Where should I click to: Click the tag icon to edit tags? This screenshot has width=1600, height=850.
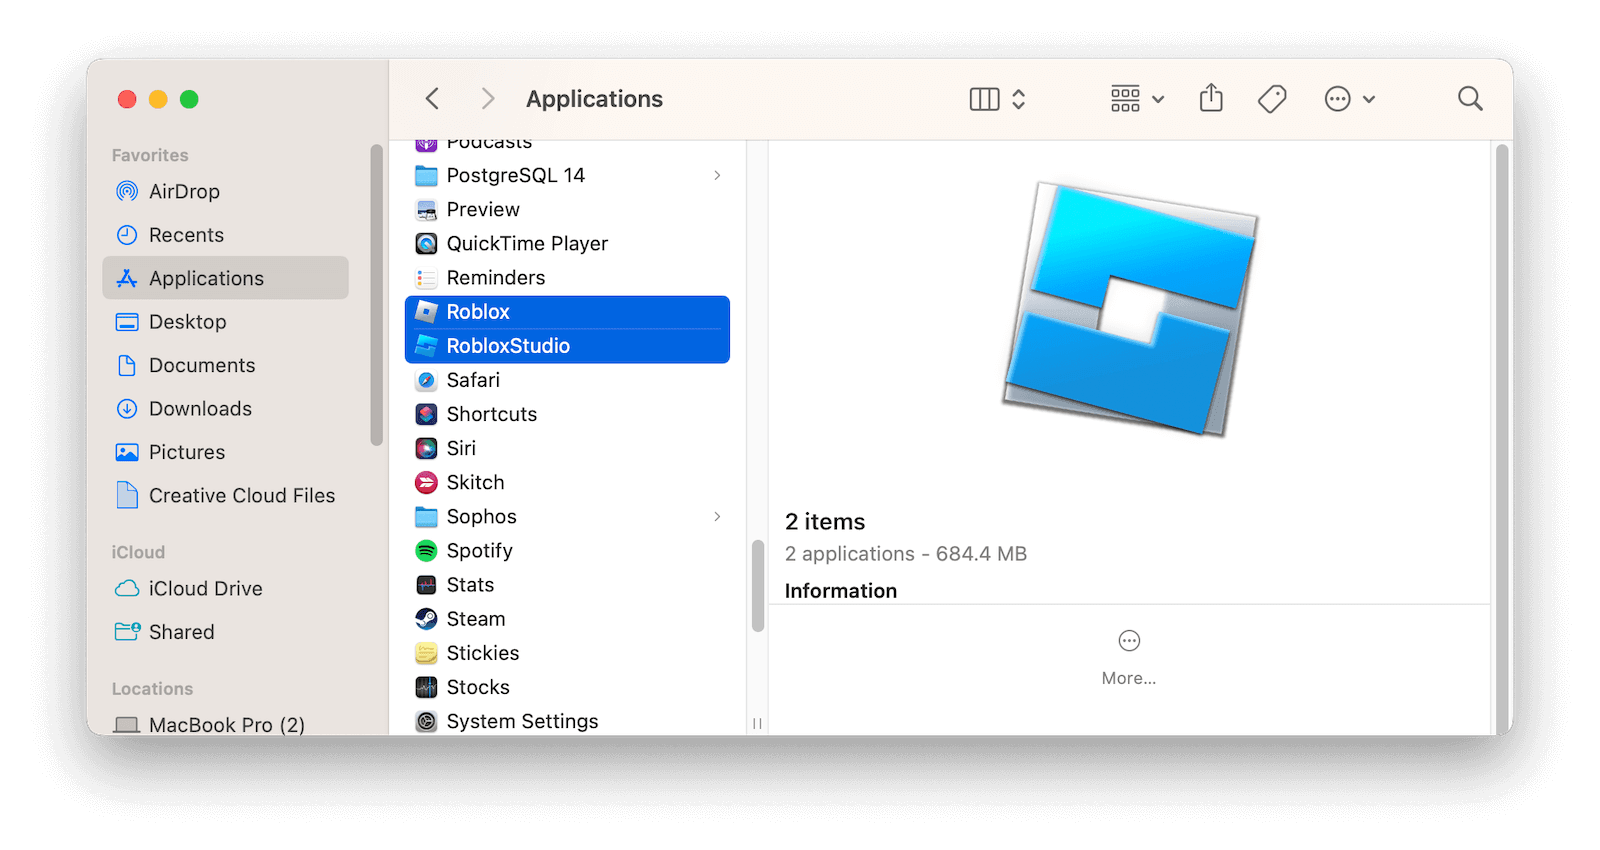1272,99
